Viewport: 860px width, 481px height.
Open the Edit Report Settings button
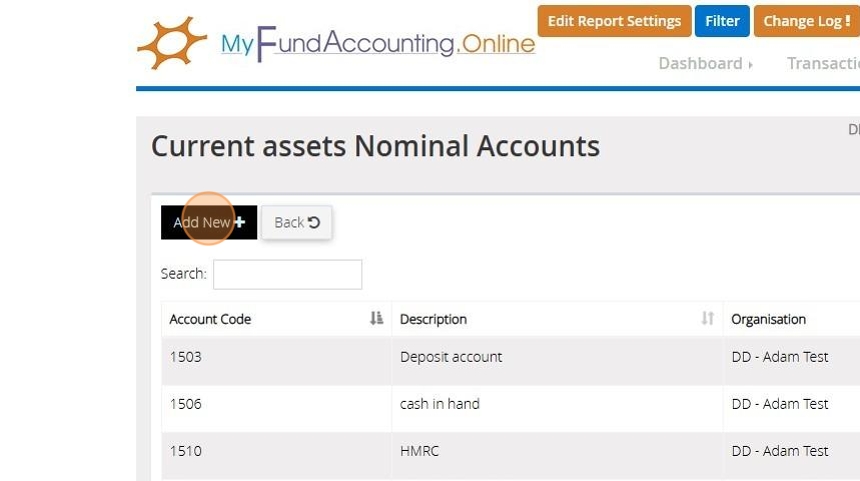pos(614,21)
